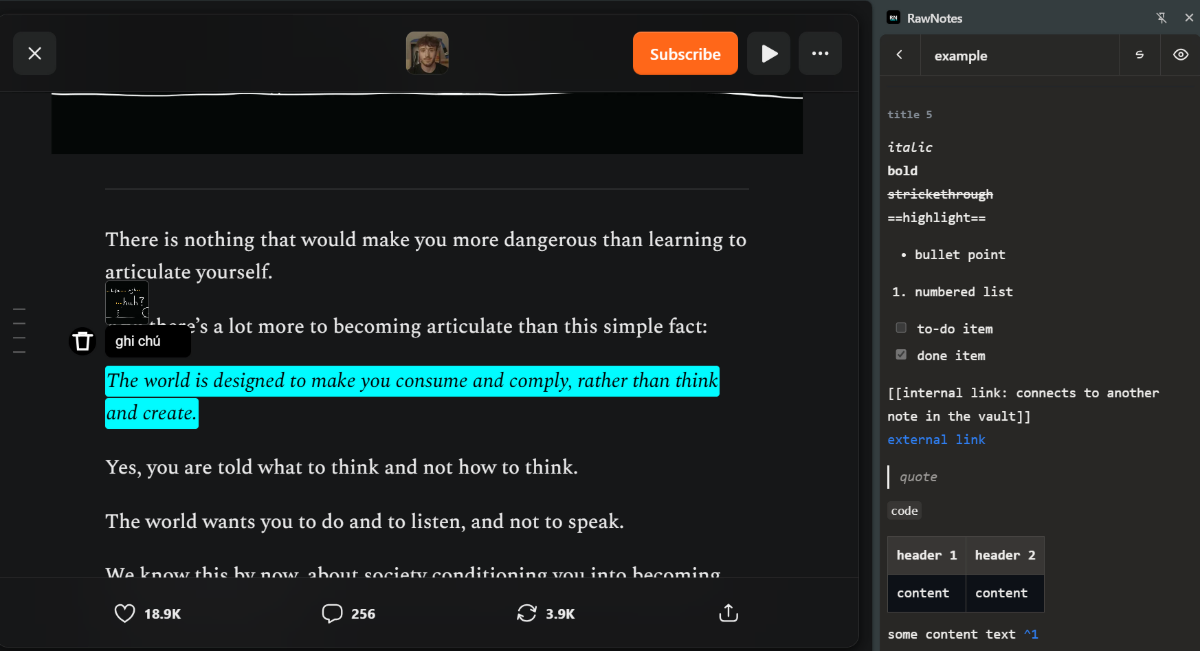This screenshot has height=651, width=1200.
Task: Go back with the RawNotes chevron
Action: tap(900, 55)
